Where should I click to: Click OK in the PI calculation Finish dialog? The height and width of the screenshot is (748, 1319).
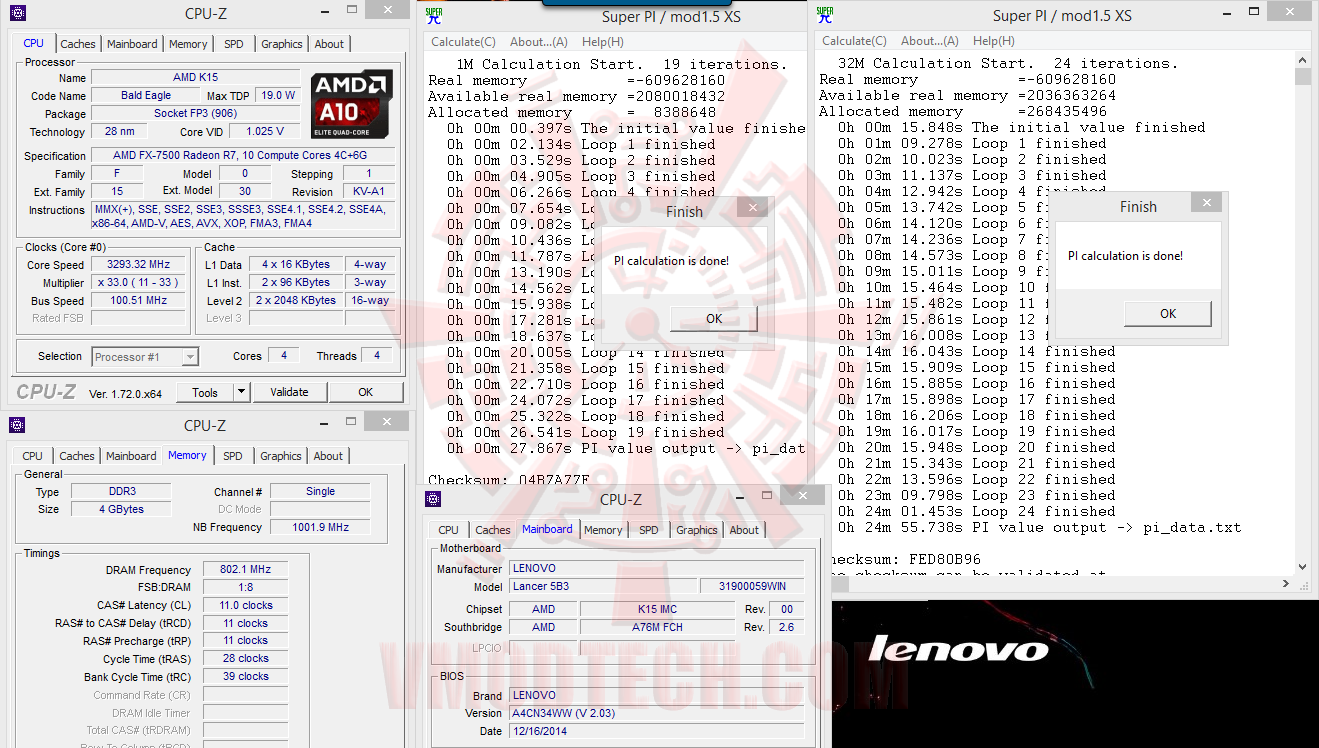pos(713,318)
